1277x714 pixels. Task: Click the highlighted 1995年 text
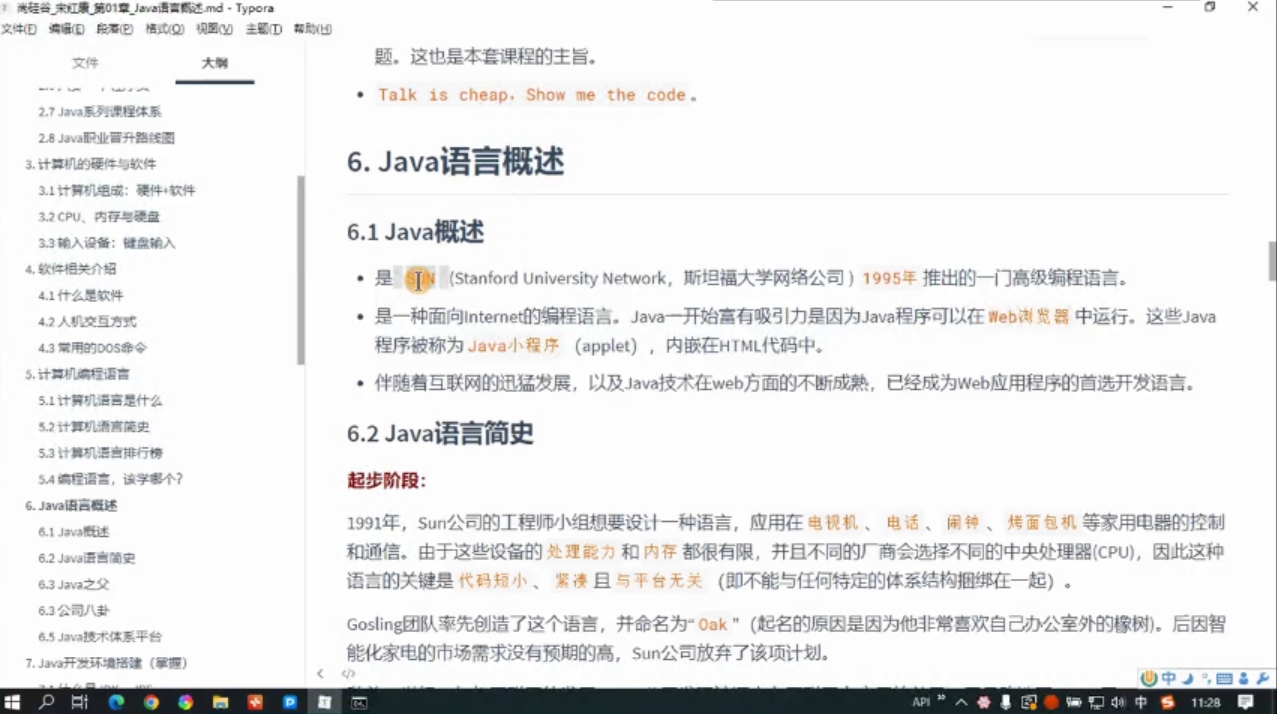pos(889,278)
